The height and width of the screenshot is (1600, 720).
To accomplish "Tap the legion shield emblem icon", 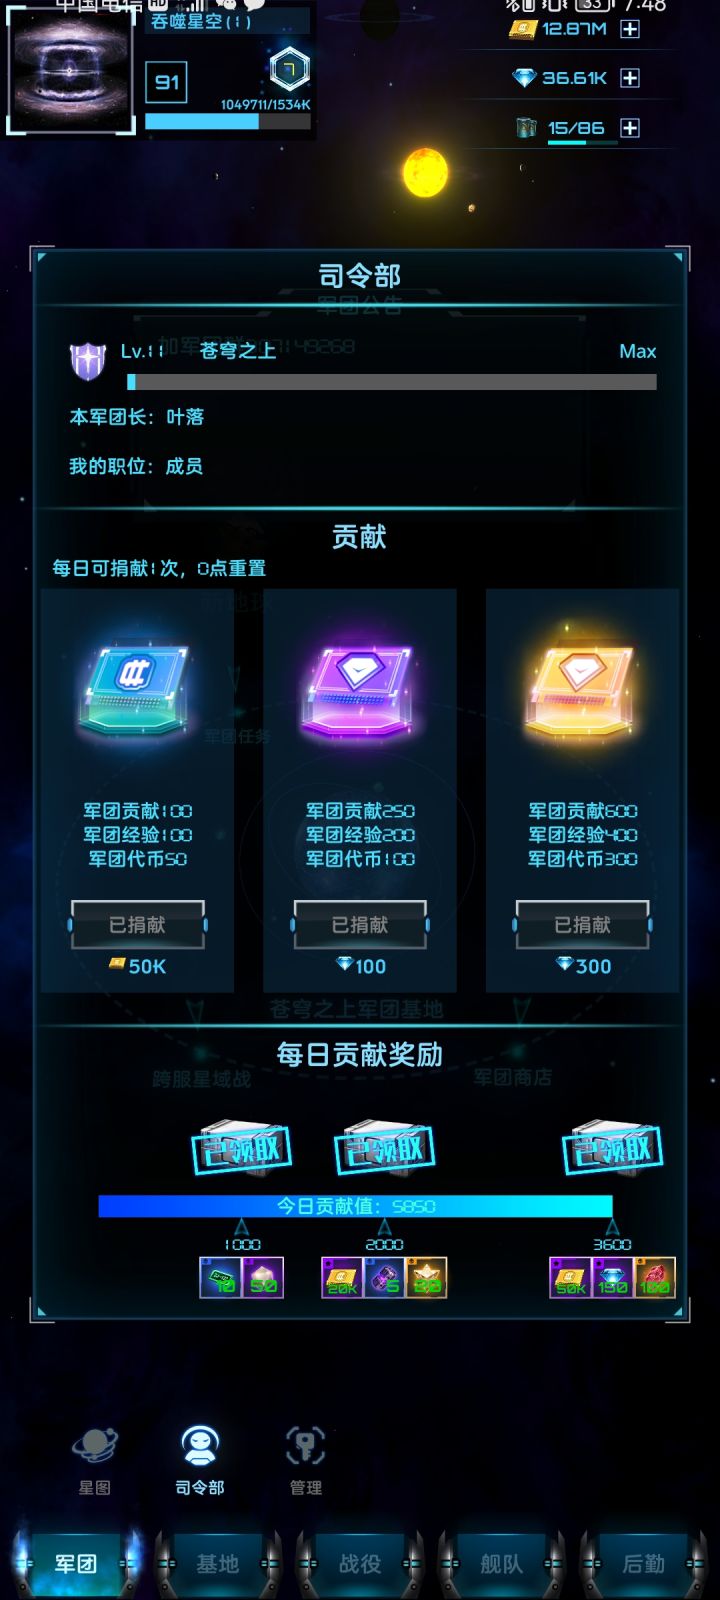I will 88,360.
